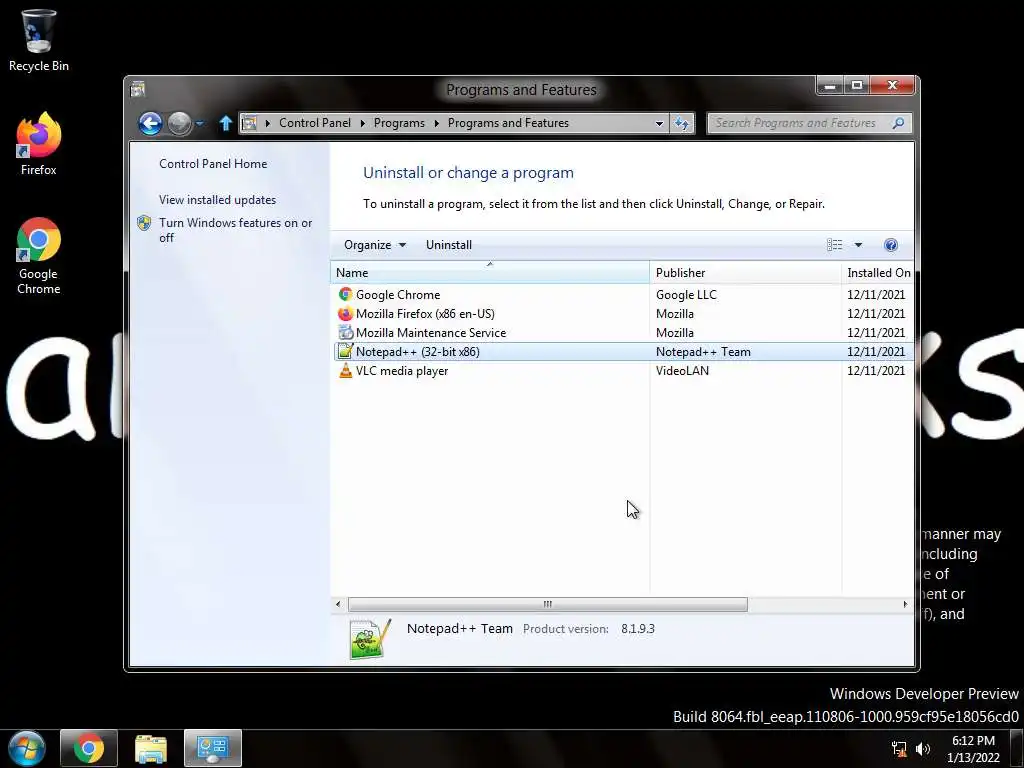This screenshot has height=768, width=1024.
Task: Click the horizontal scrollbar right arrow
Action: tap(905, 604)
